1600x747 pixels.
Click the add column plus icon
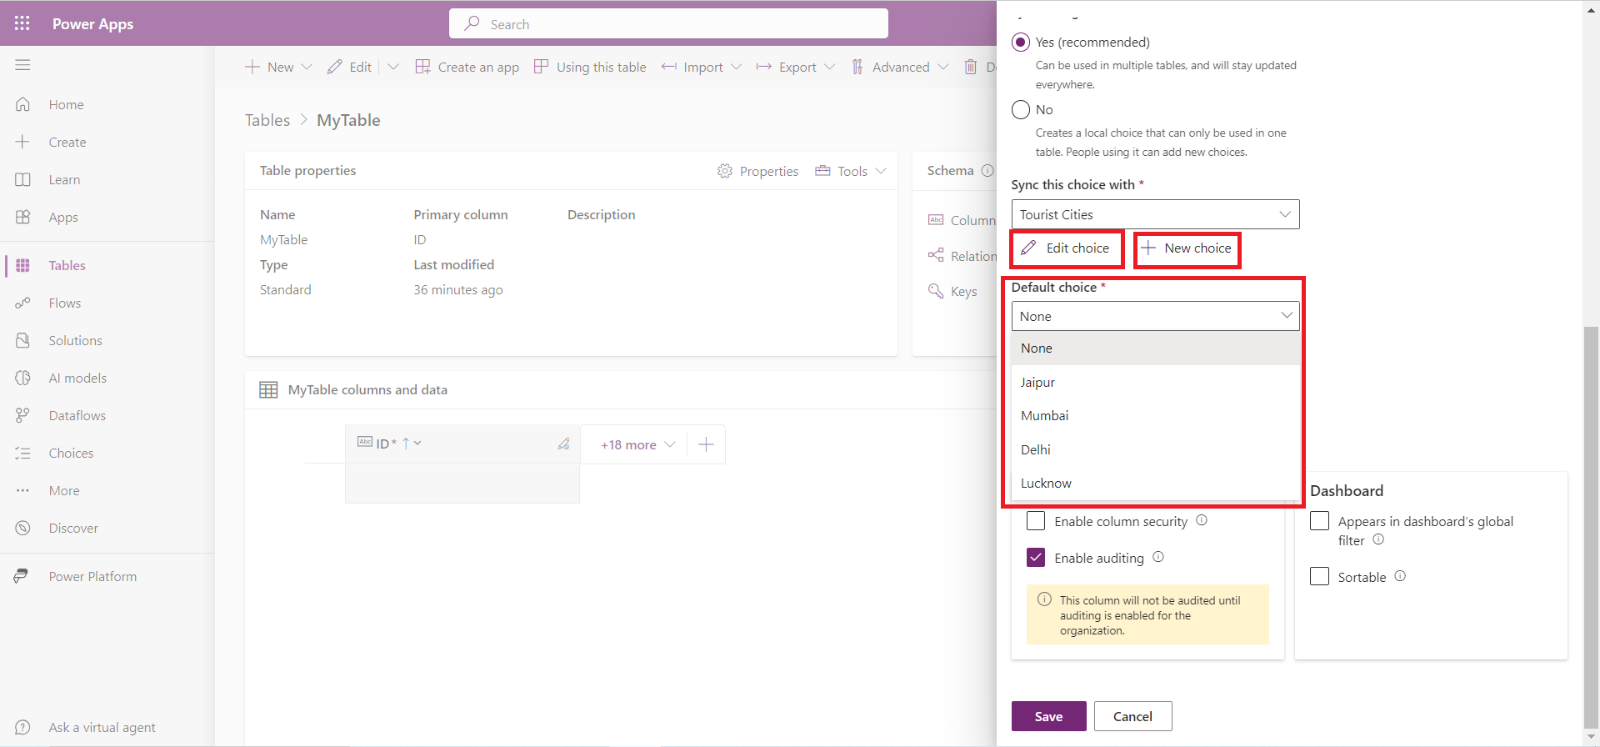(x=706, y=445)
